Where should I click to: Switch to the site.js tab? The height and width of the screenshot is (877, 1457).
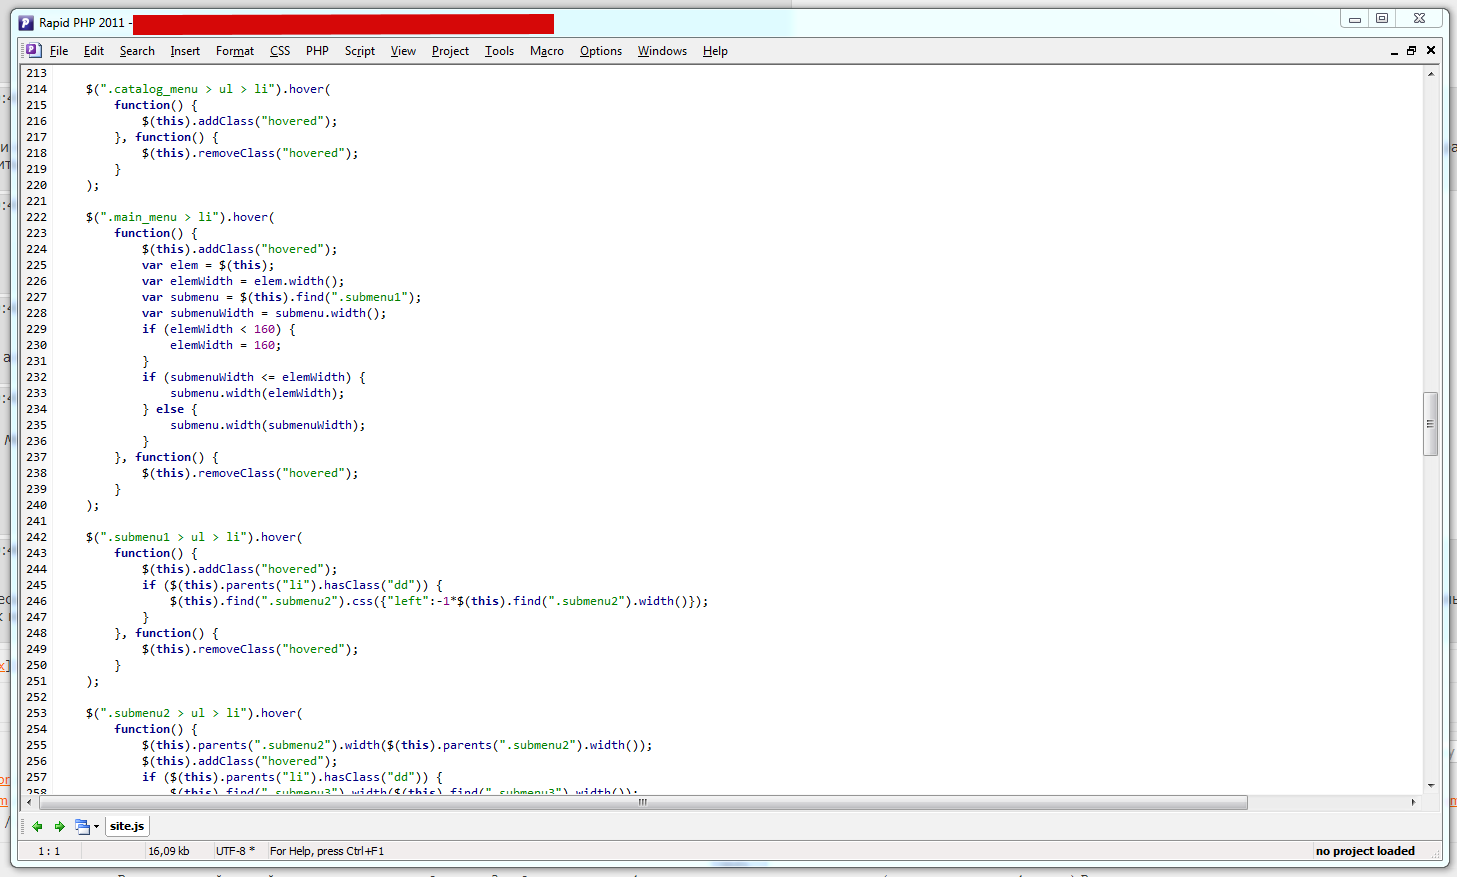(127, 826)
